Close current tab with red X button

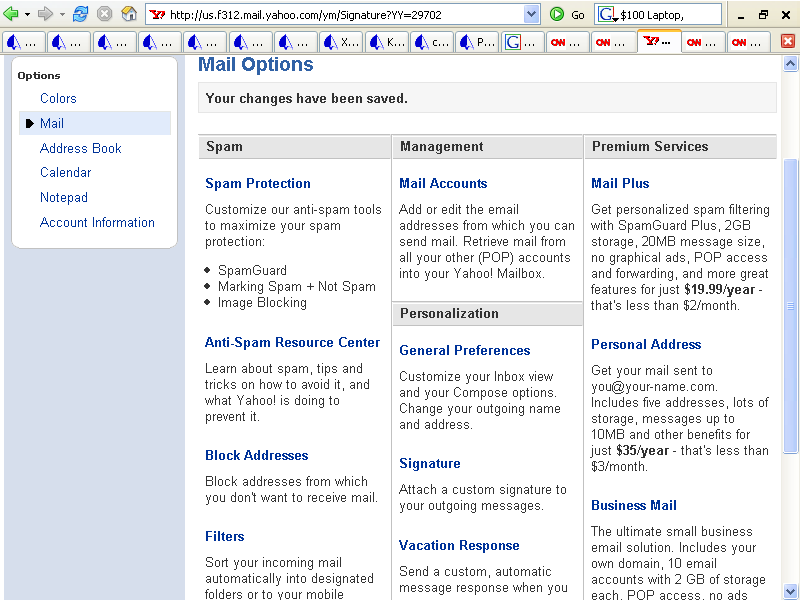click(x=788, y=41)
